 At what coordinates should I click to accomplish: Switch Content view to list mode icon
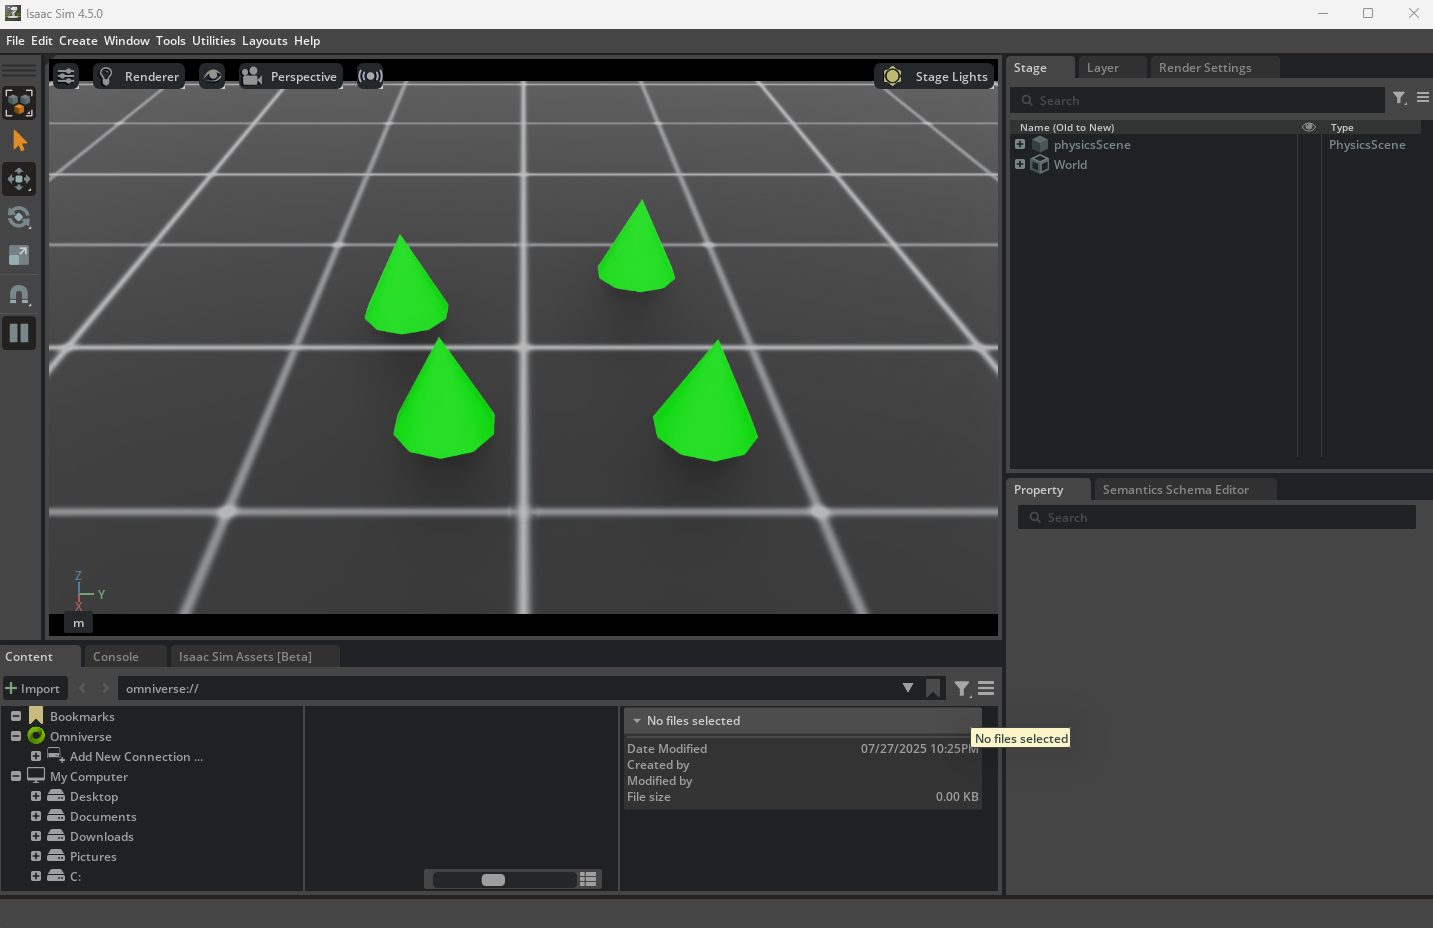tap(588, 879)
